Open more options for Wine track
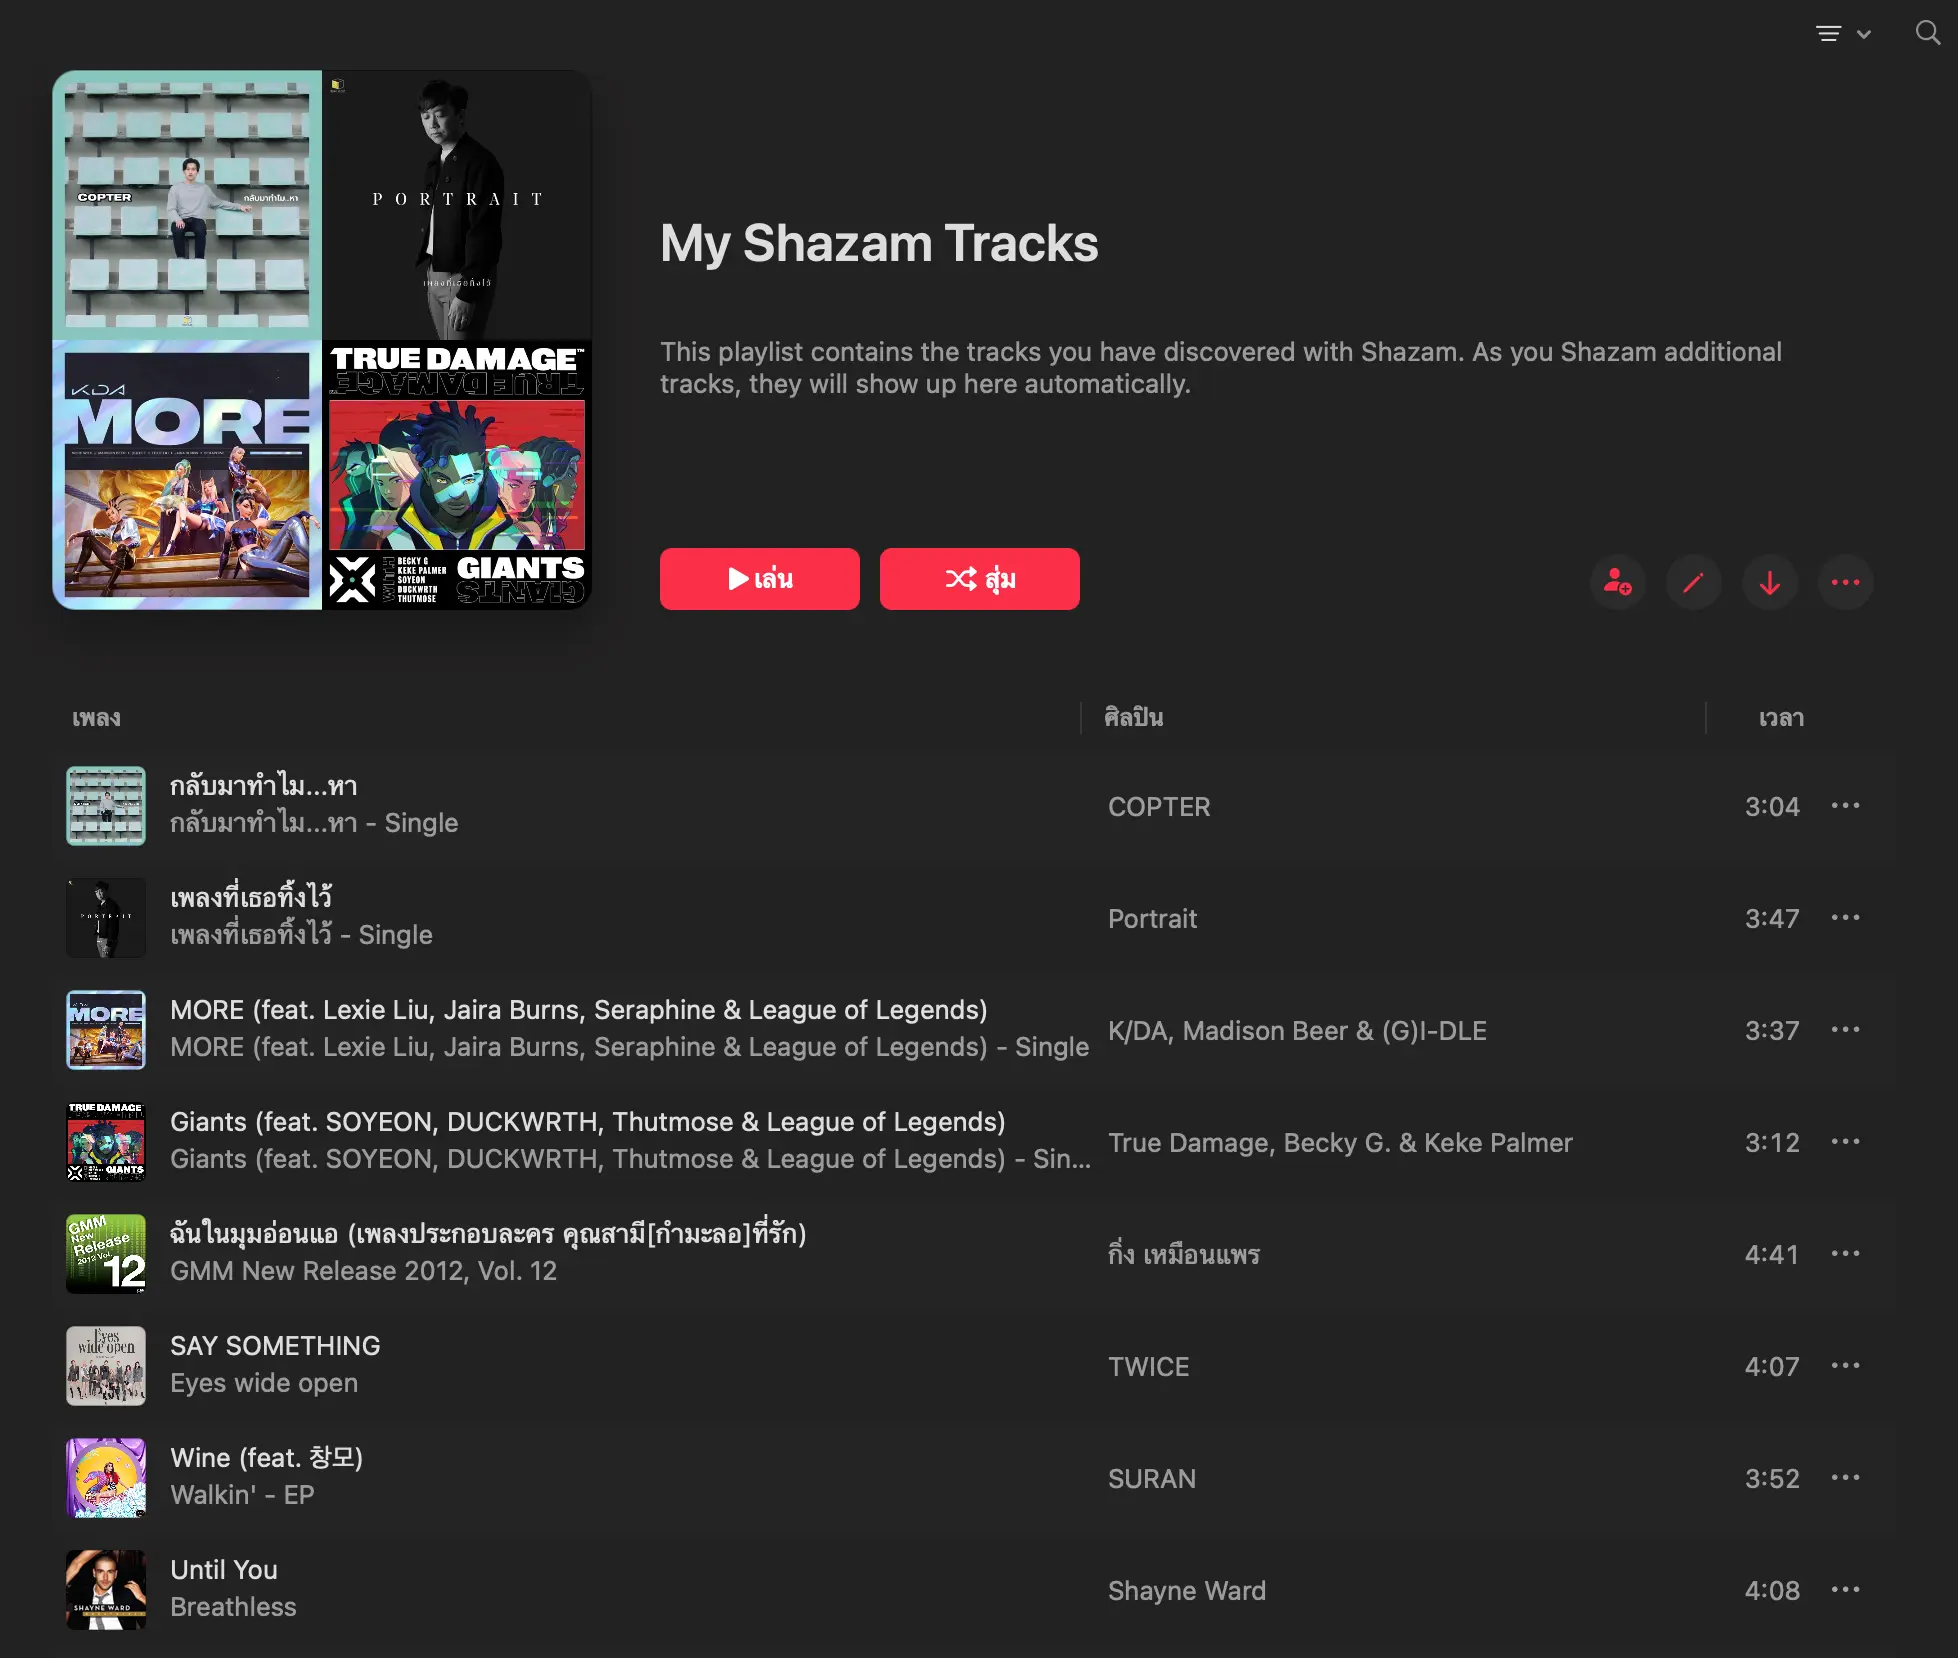Viewport: 1958px width, 1658px height. [x=1845, y=1478]
